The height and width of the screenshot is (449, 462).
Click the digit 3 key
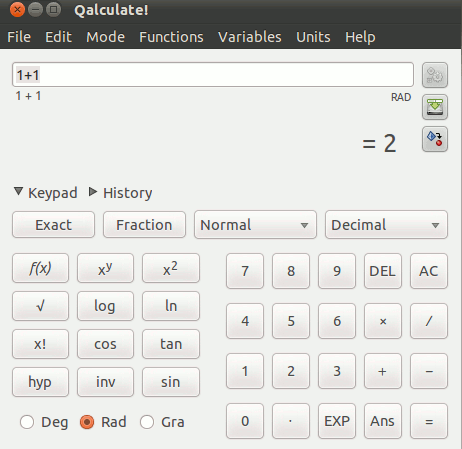coord(337,371)
